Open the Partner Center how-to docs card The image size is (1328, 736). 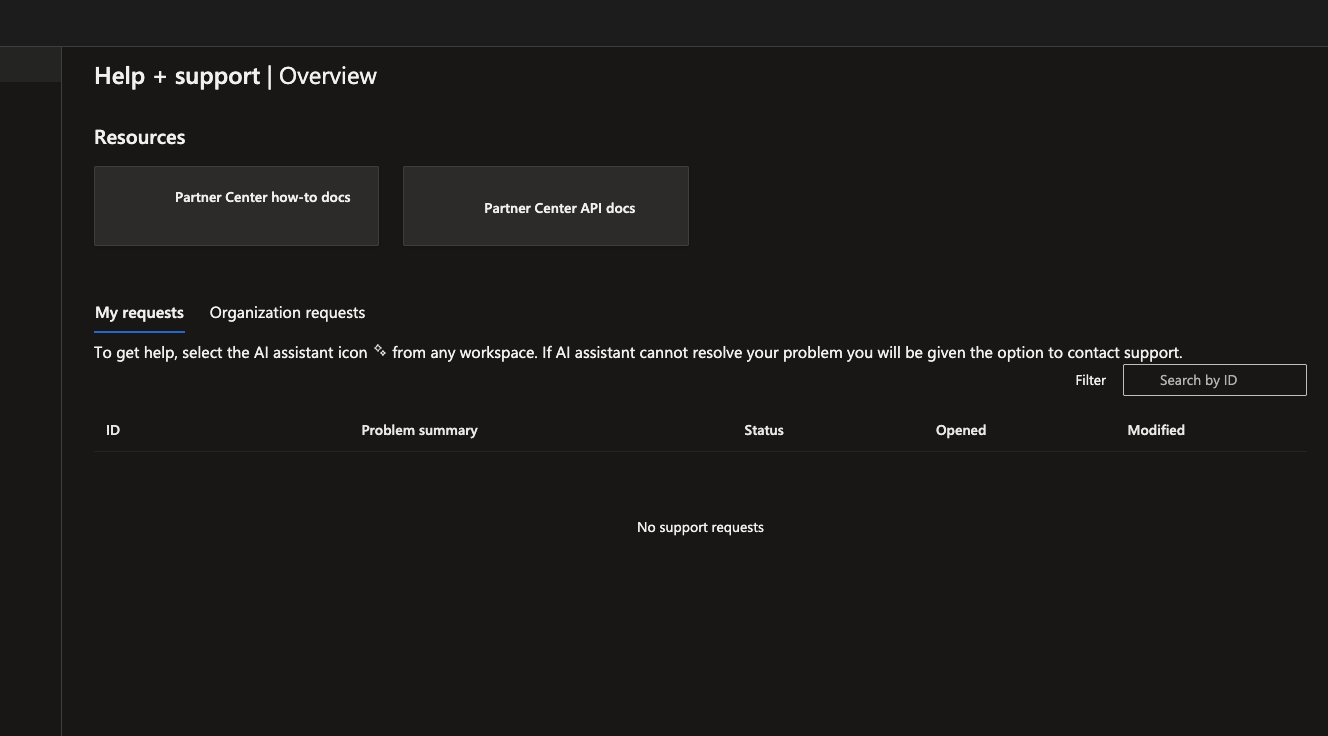pos(236,206)
